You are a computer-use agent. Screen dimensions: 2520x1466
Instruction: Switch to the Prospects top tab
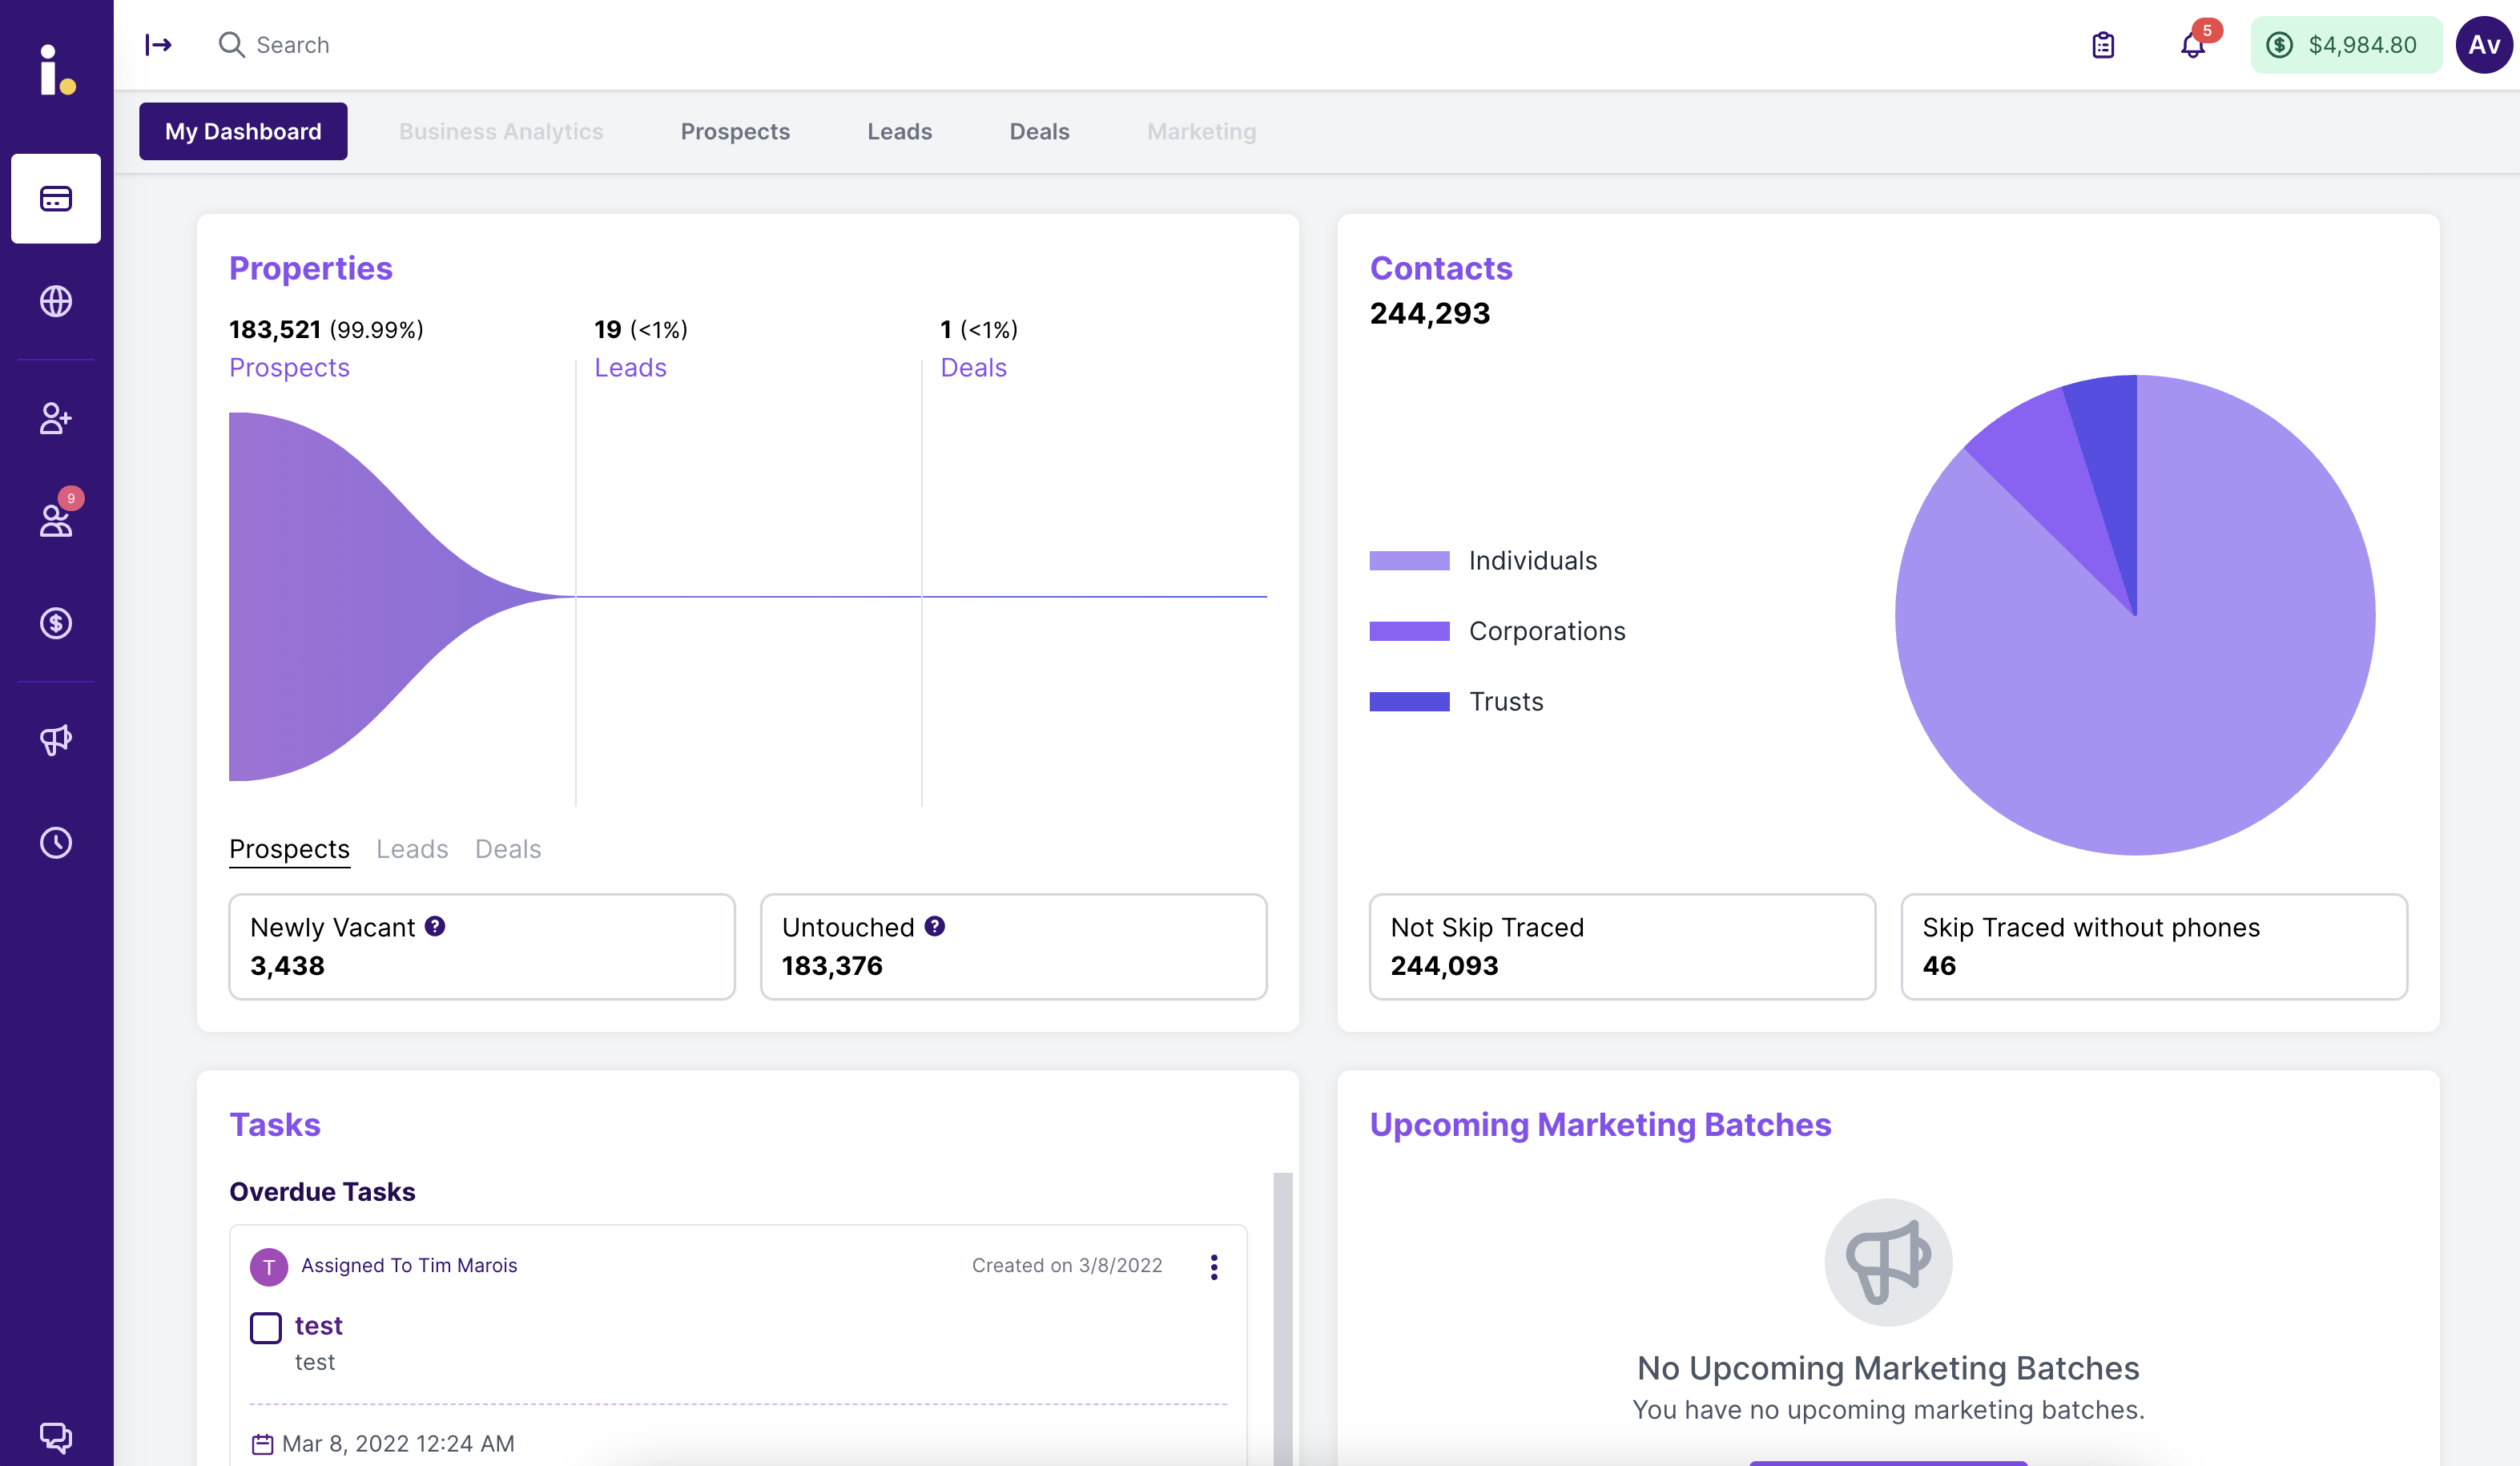(735, 131)
